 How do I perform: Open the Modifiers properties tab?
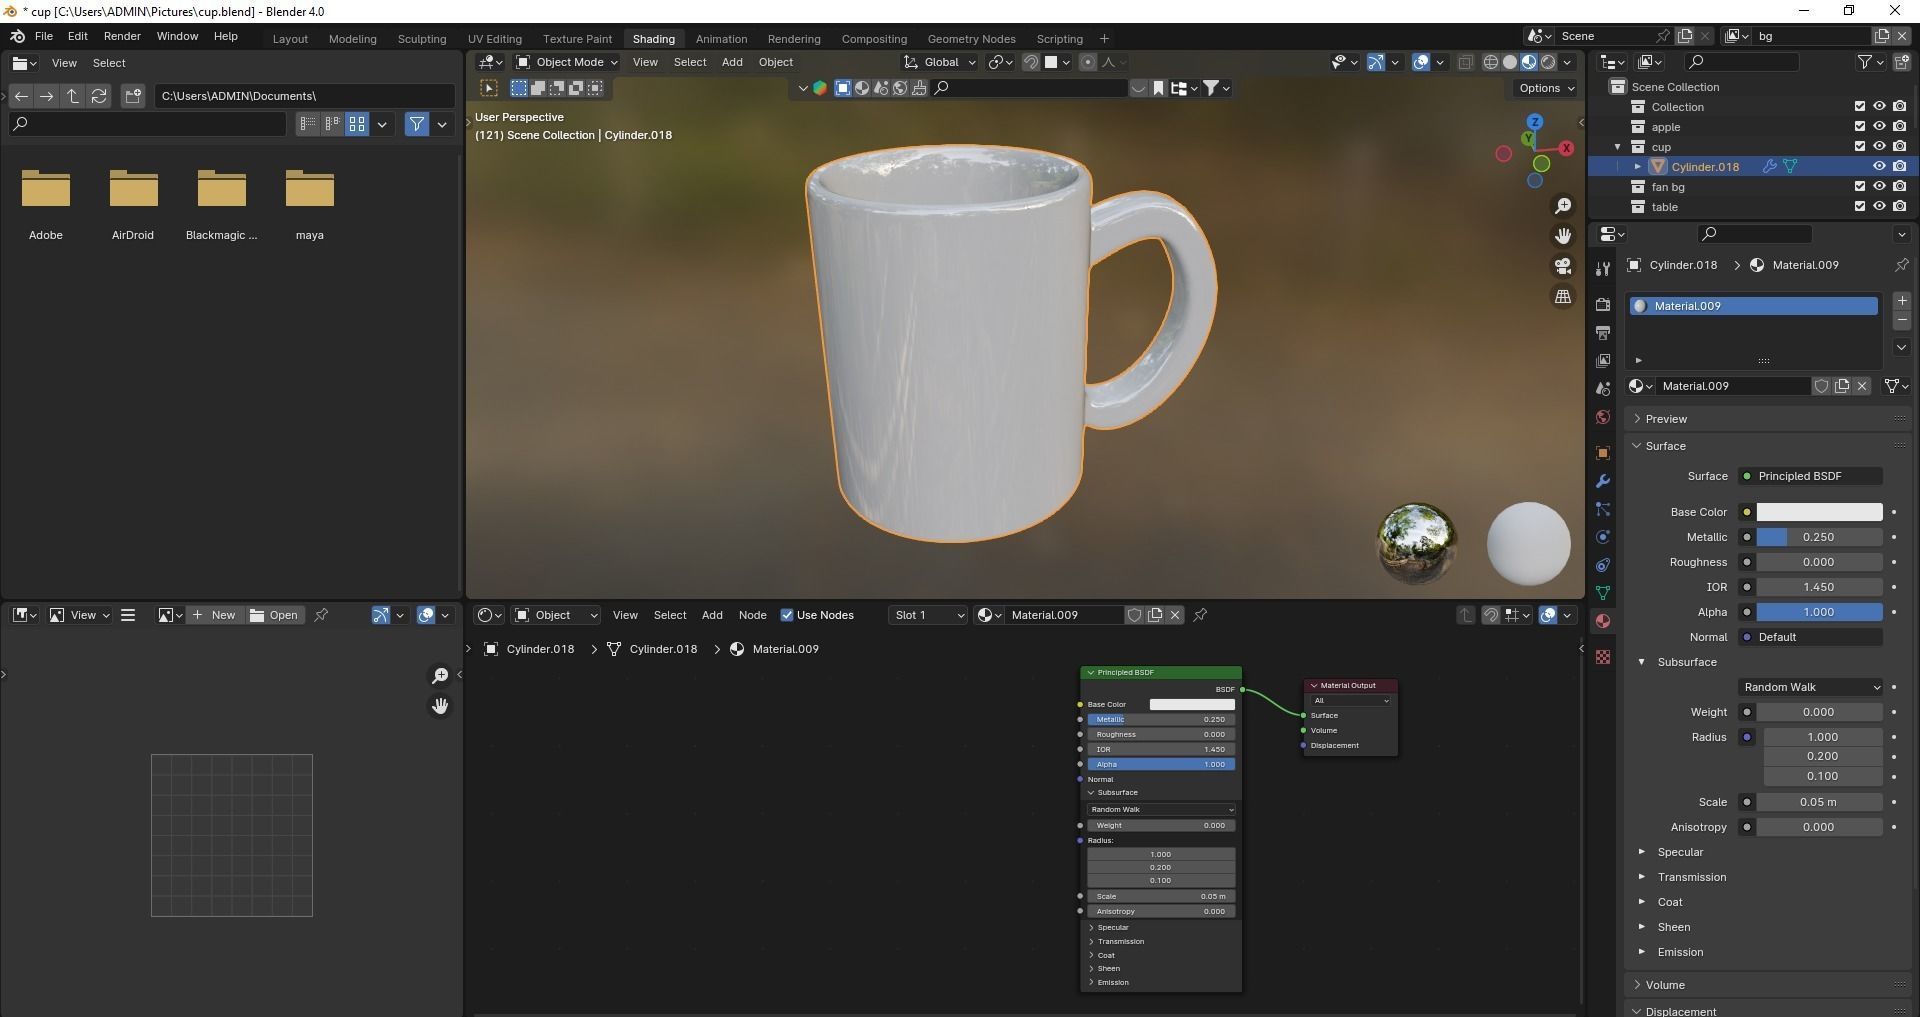[1603, 481]
